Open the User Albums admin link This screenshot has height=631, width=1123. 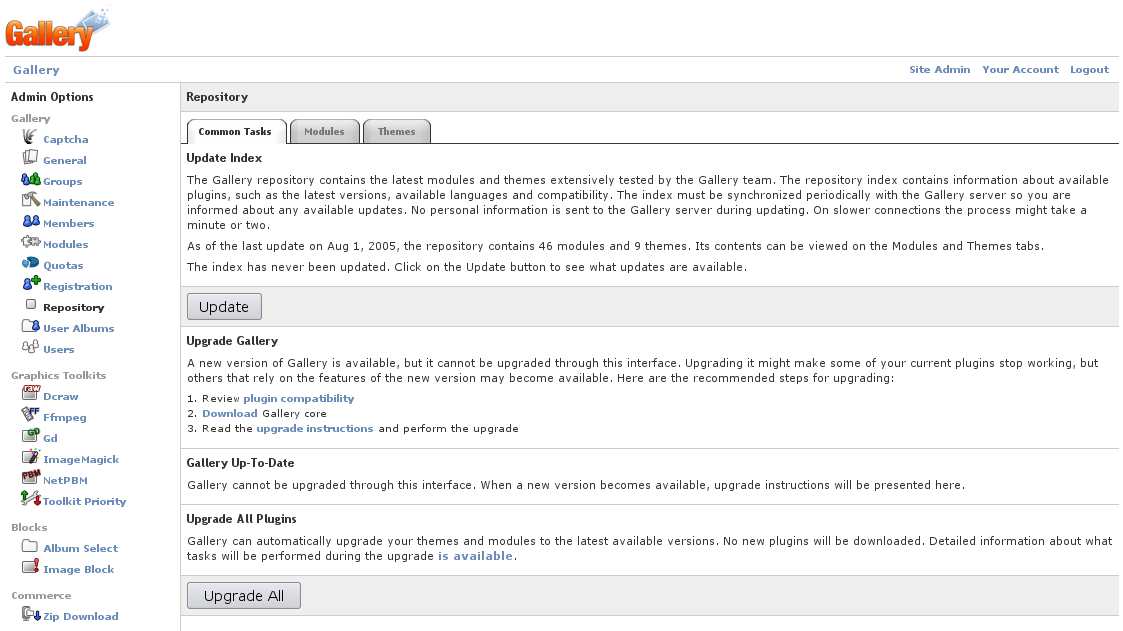79,328
